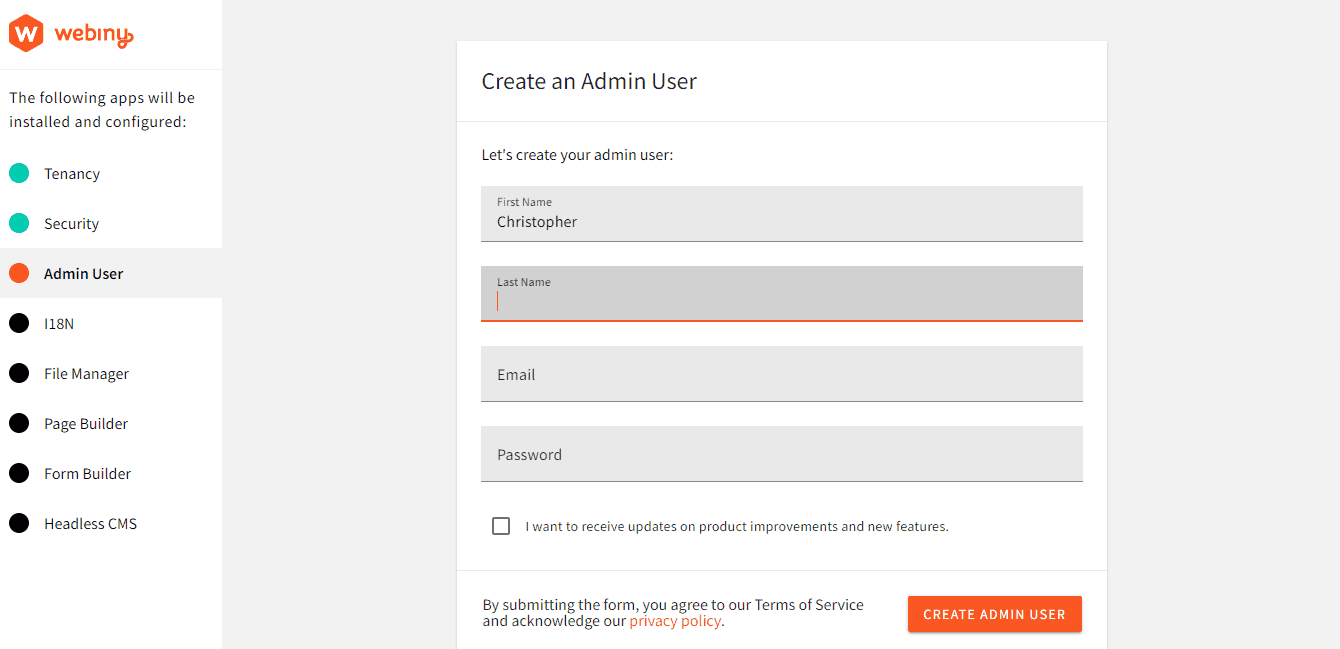Select the I18N step indicator circle
Image resolution: width=1340 pixels, height=649 pixels.
[18, 323]
